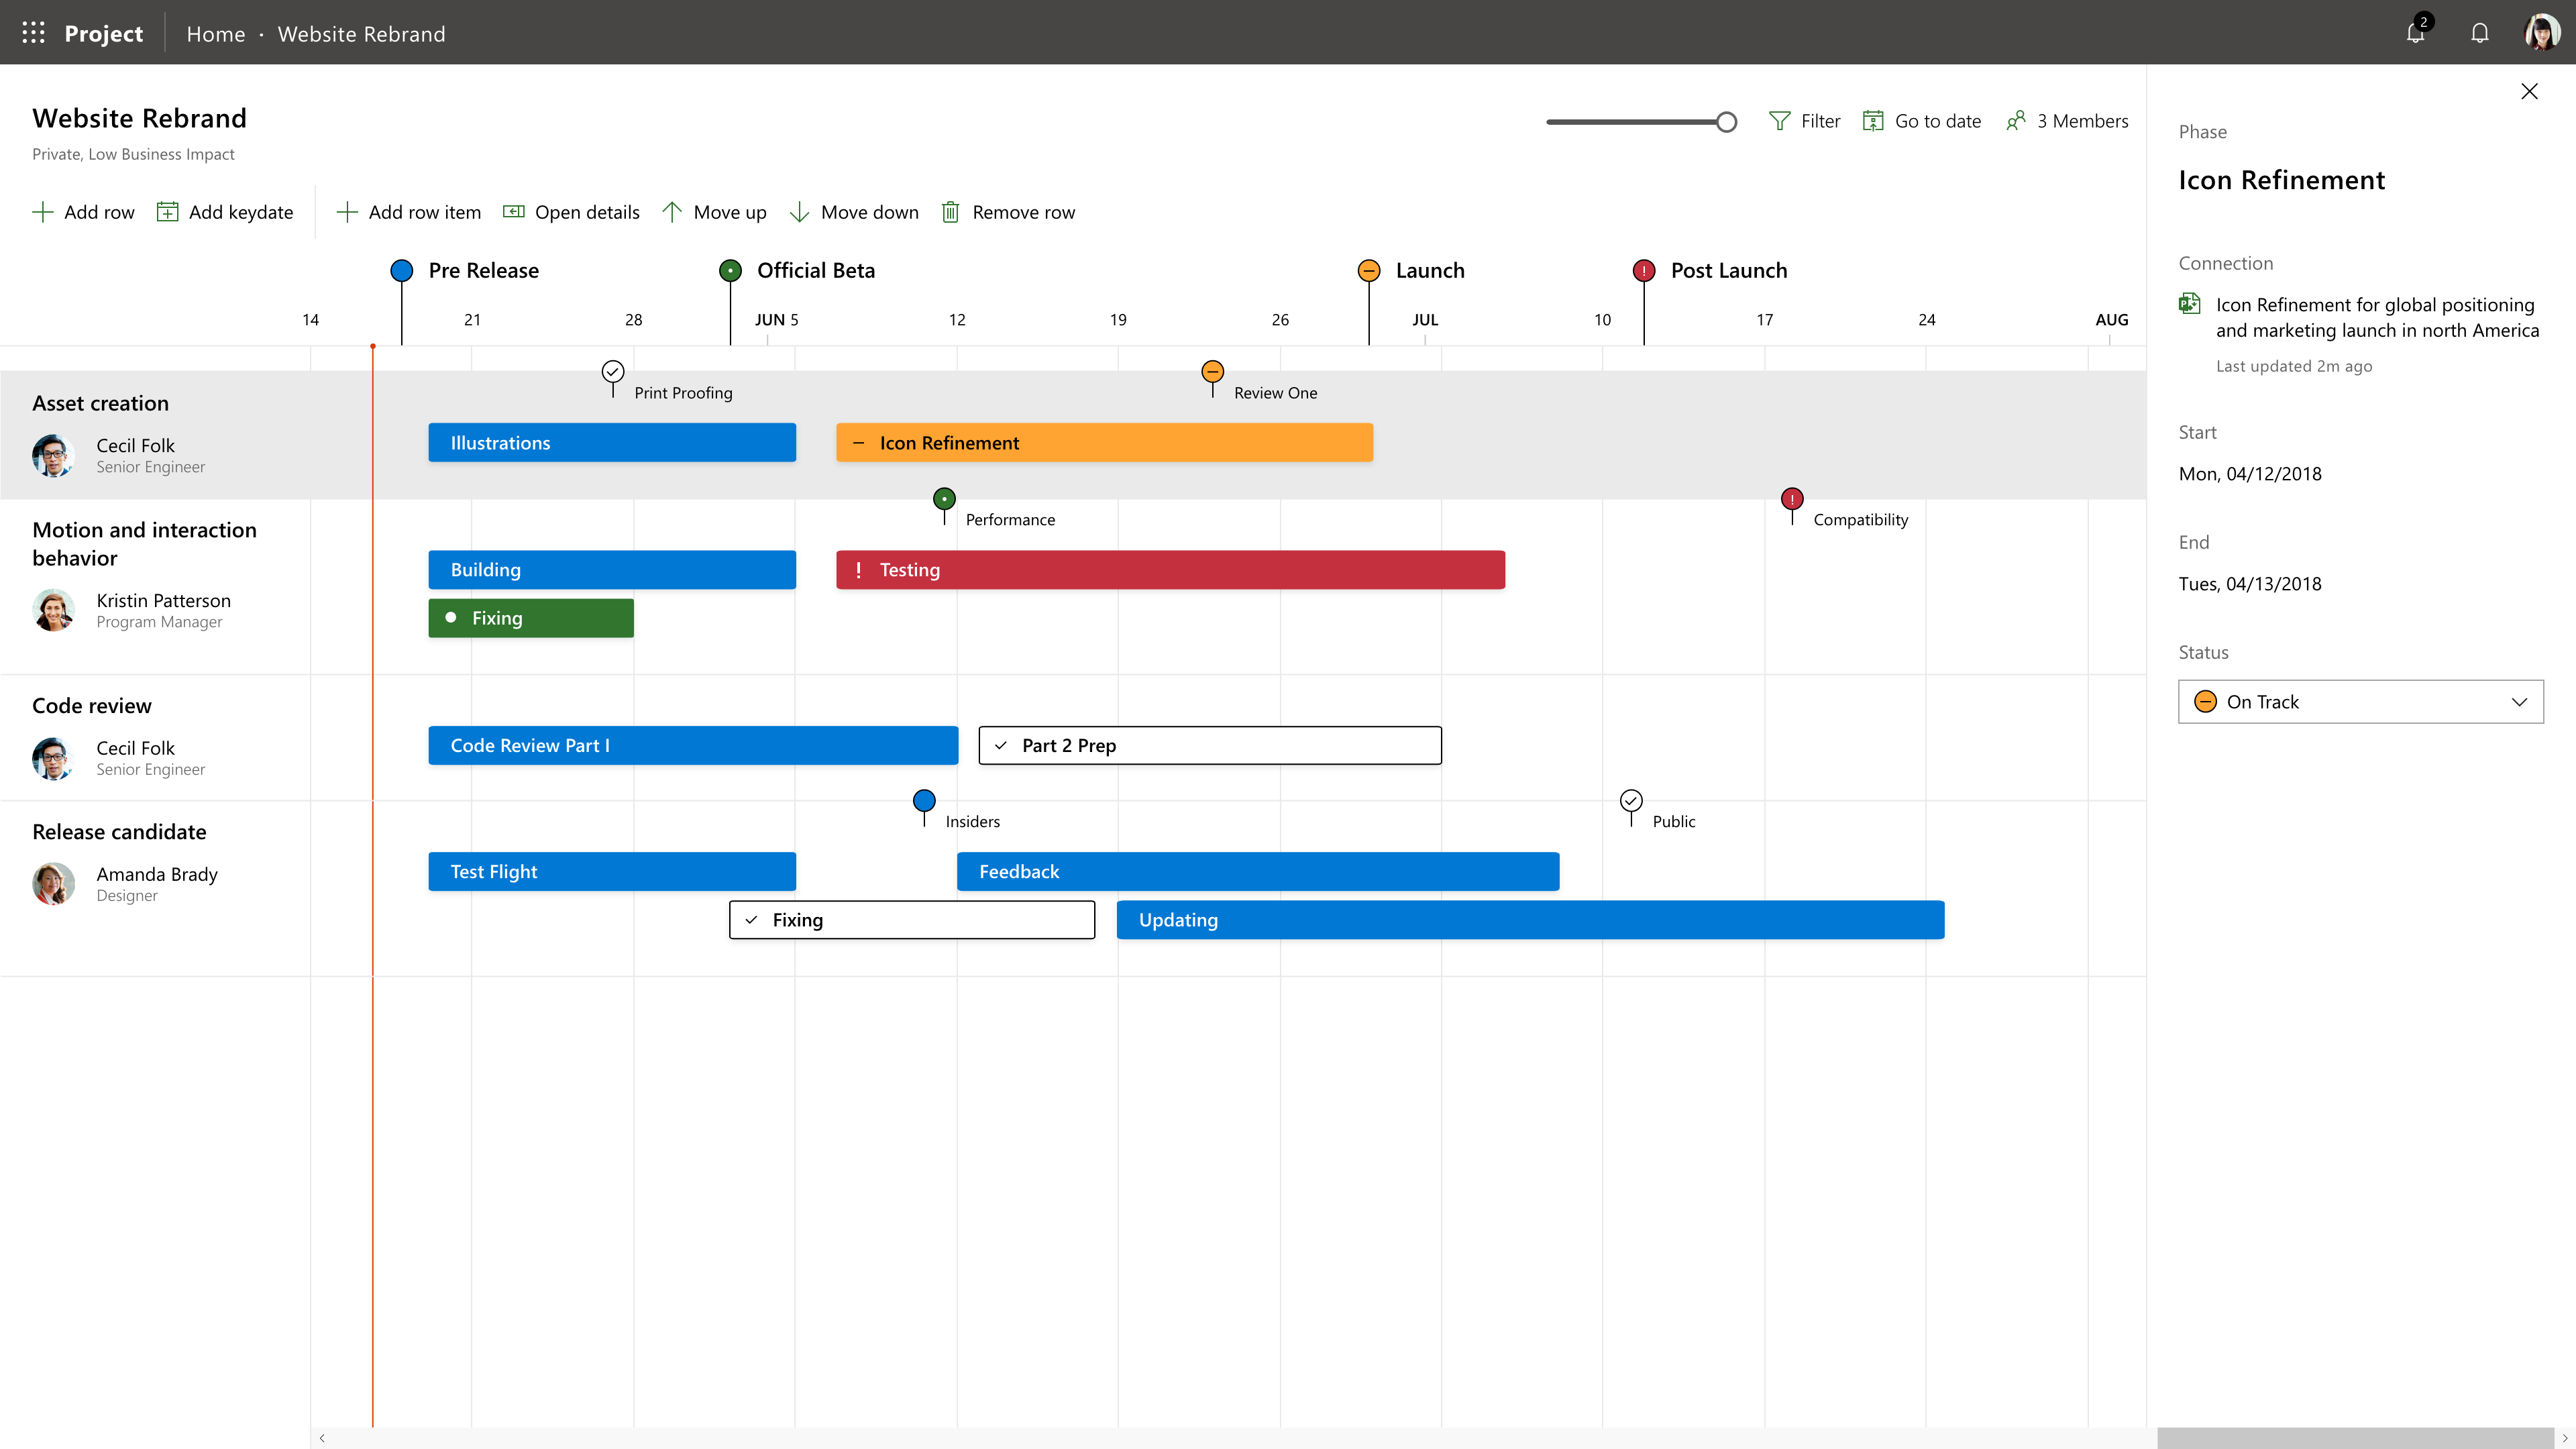Navigate to Home breadcrumb
The width and height of the screenshot is (2576, 1449).
pos(216,33)
